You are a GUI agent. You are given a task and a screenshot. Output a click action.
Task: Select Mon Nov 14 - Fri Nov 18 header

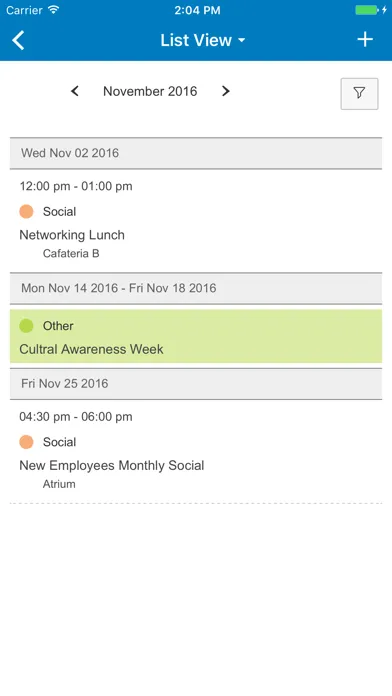click(x=196, y=288)
